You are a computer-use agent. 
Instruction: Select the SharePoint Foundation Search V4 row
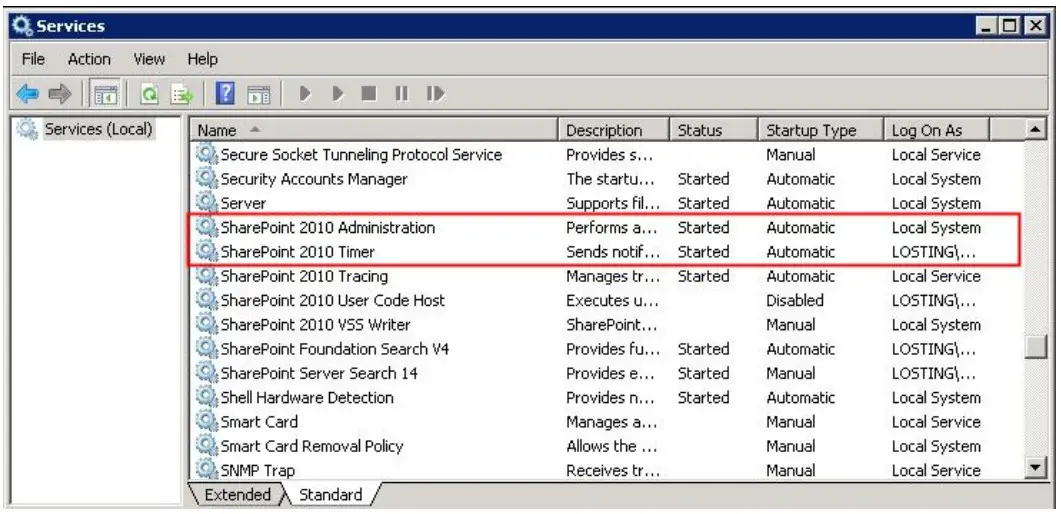(608, 349)
